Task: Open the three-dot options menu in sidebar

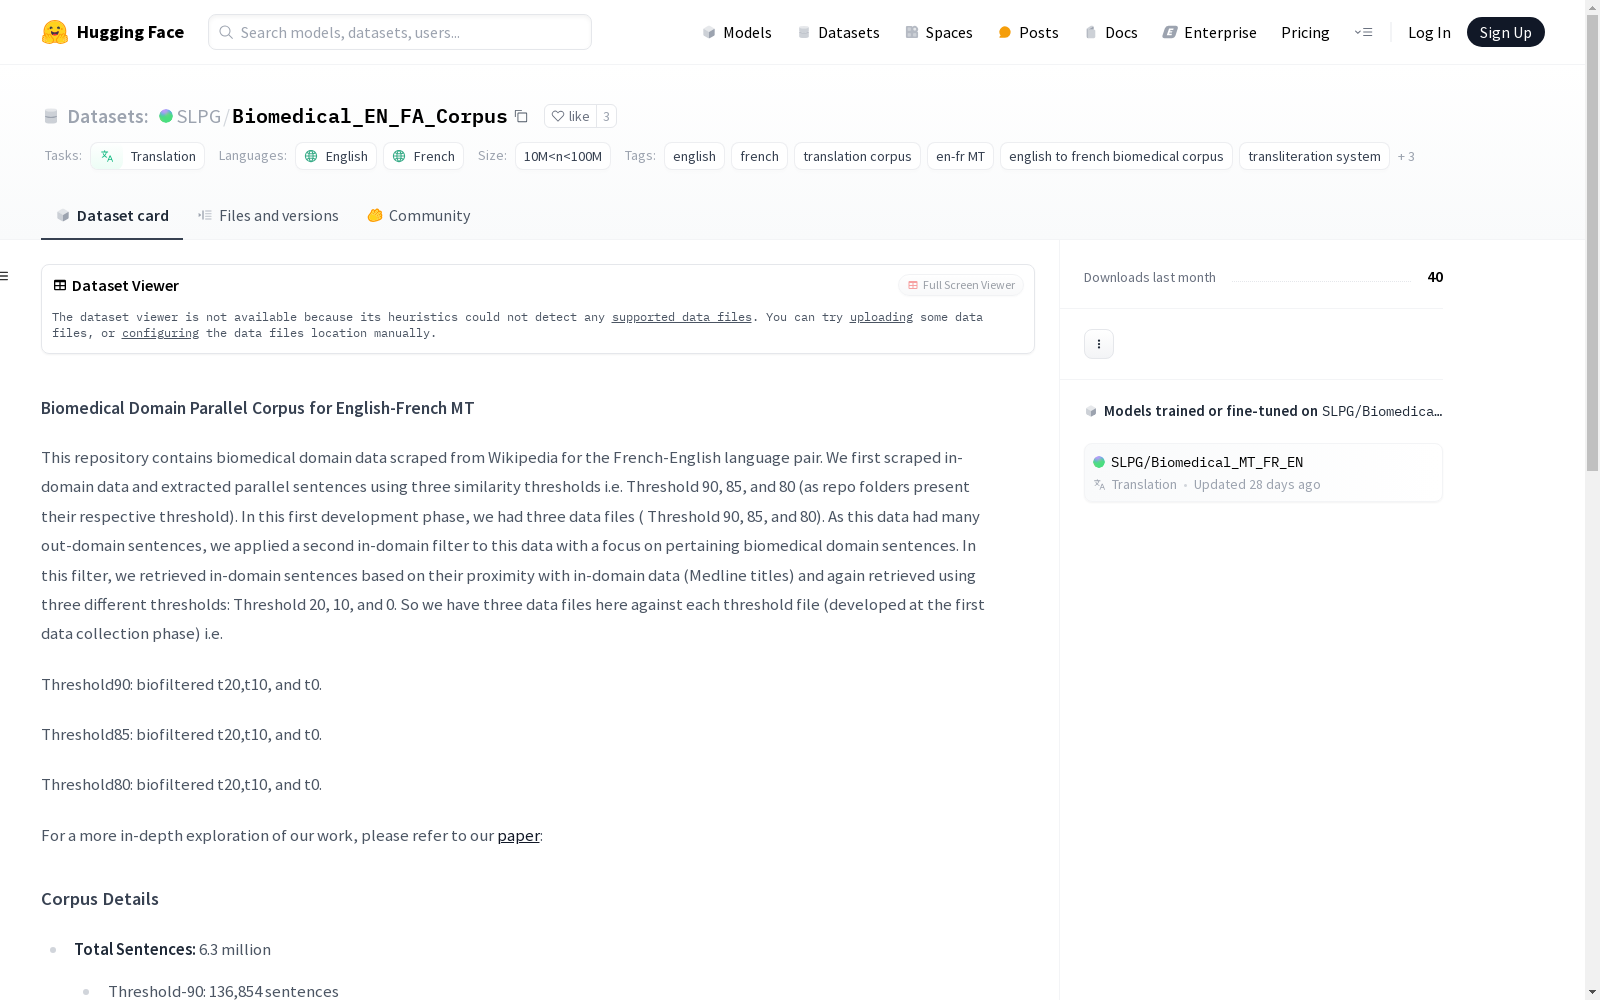Action: (1099, 344)
